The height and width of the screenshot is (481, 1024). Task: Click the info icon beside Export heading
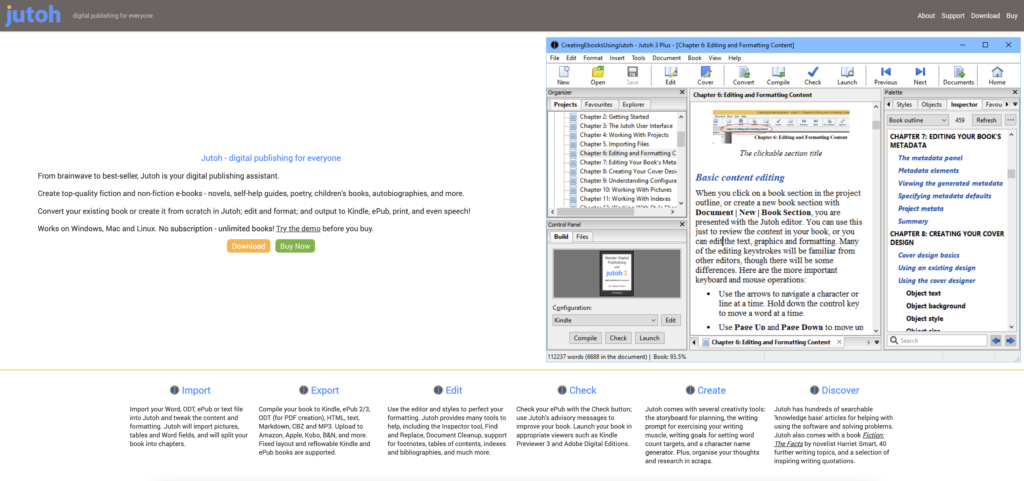(304, 390)
